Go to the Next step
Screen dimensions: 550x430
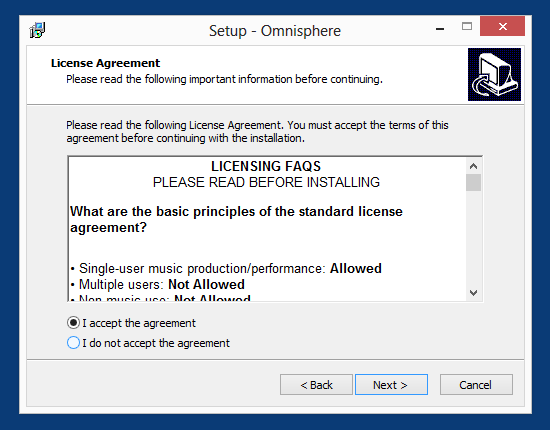391,385
